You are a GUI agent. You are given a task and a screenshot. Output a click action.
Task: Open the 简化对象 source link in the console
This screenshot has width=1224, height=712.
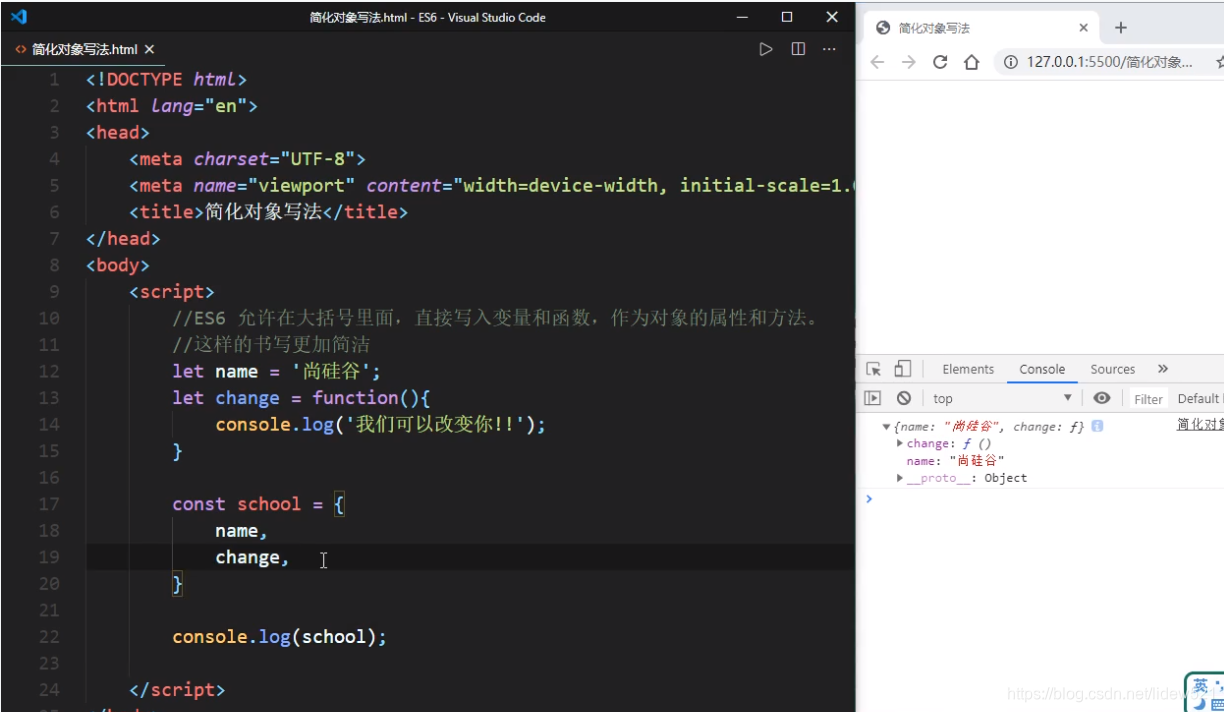[x=1200, y=424]
